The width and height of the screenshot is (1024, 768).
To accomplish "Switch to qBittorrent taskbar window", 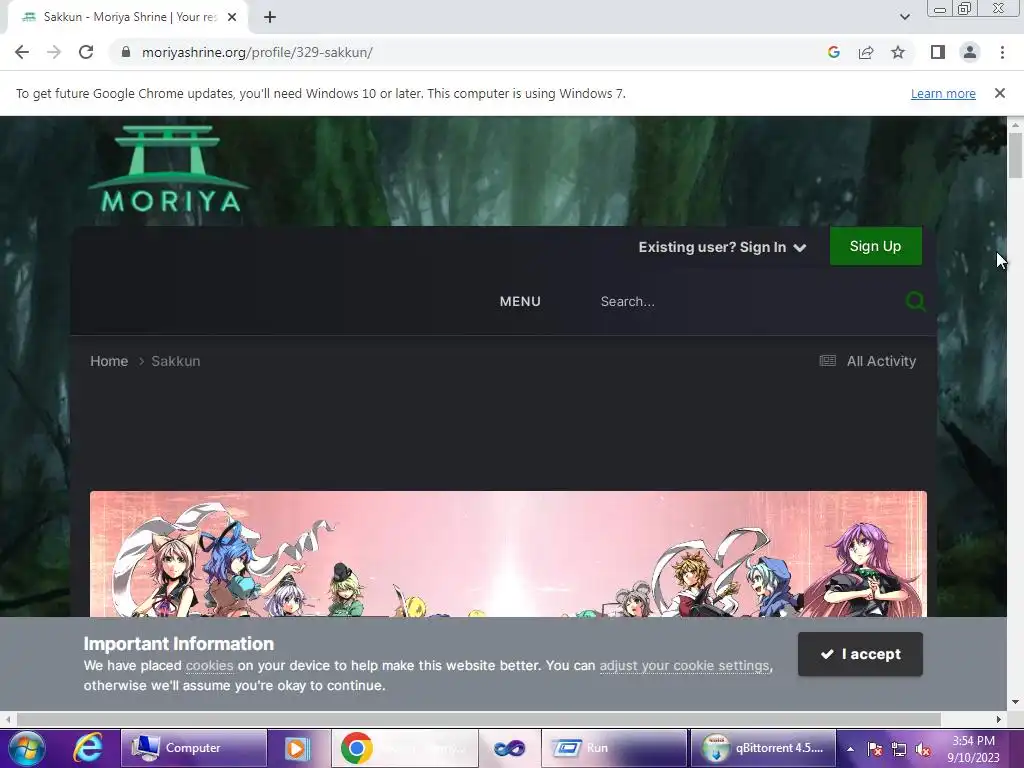I will [x=763, y=748].
